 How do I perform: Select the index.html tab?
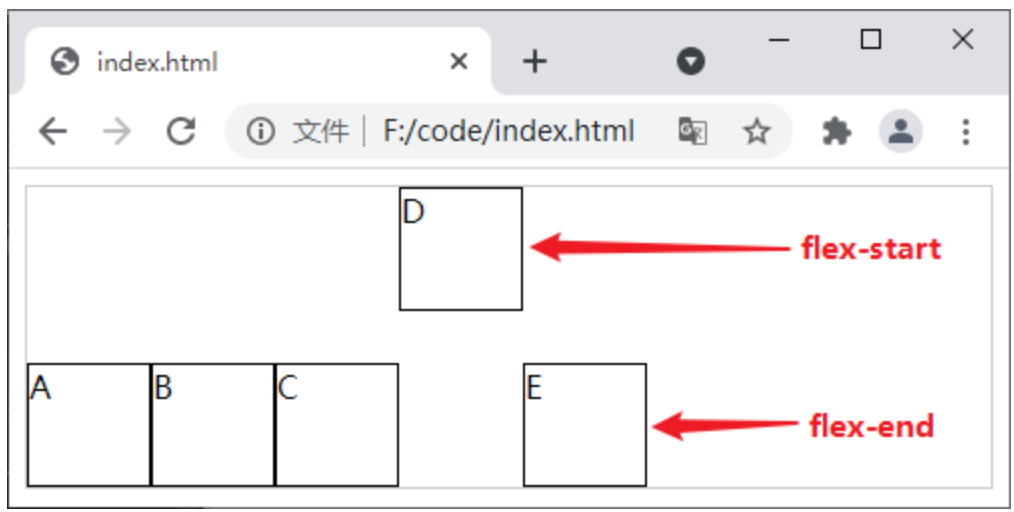pyautogui.click(x=200, y=62)
